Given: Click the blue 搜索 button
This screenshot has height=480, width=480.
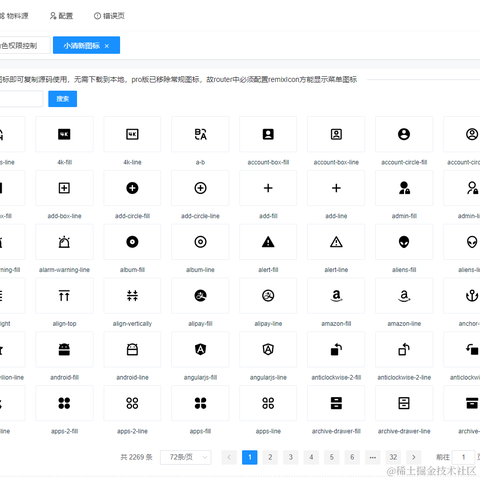Looking at the screenshot, I should pyautogui.click(x=63, y=99).
